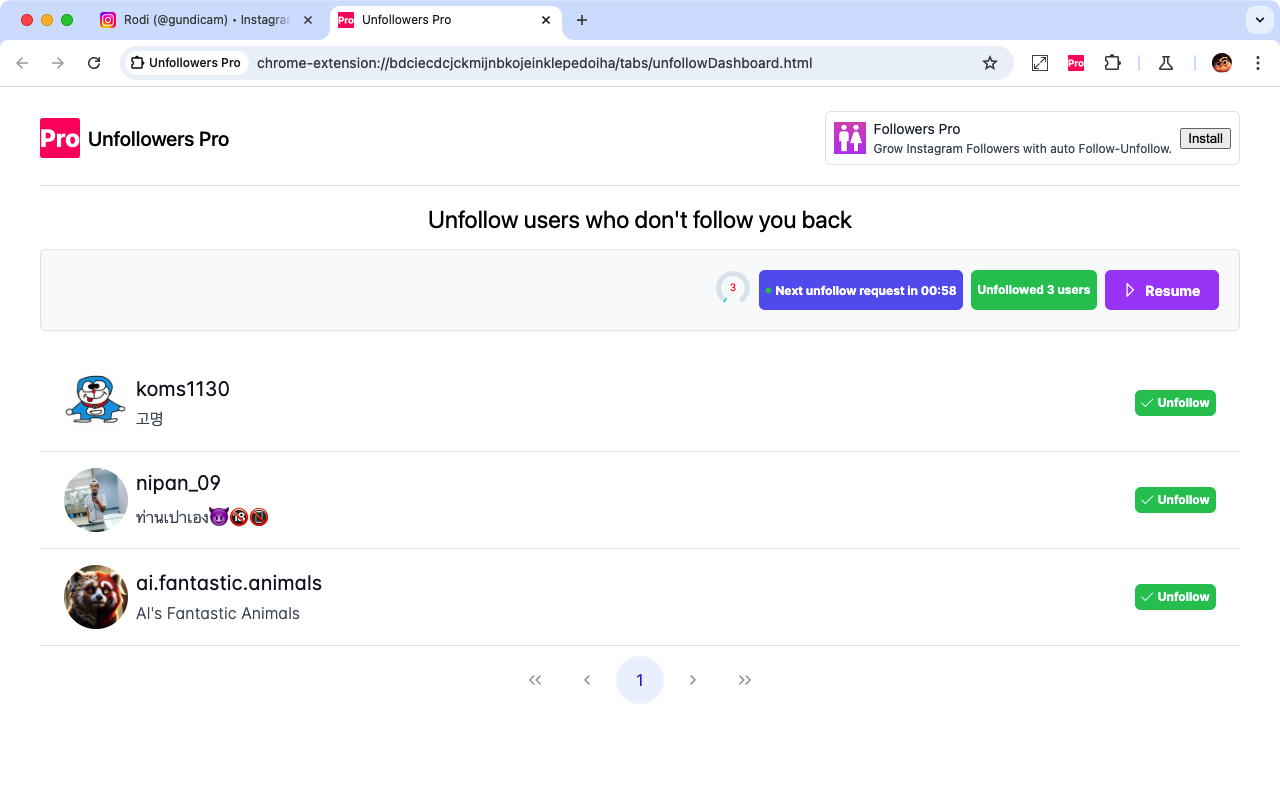Select the Unfollowers Pro browser tab

click(444, 20)
